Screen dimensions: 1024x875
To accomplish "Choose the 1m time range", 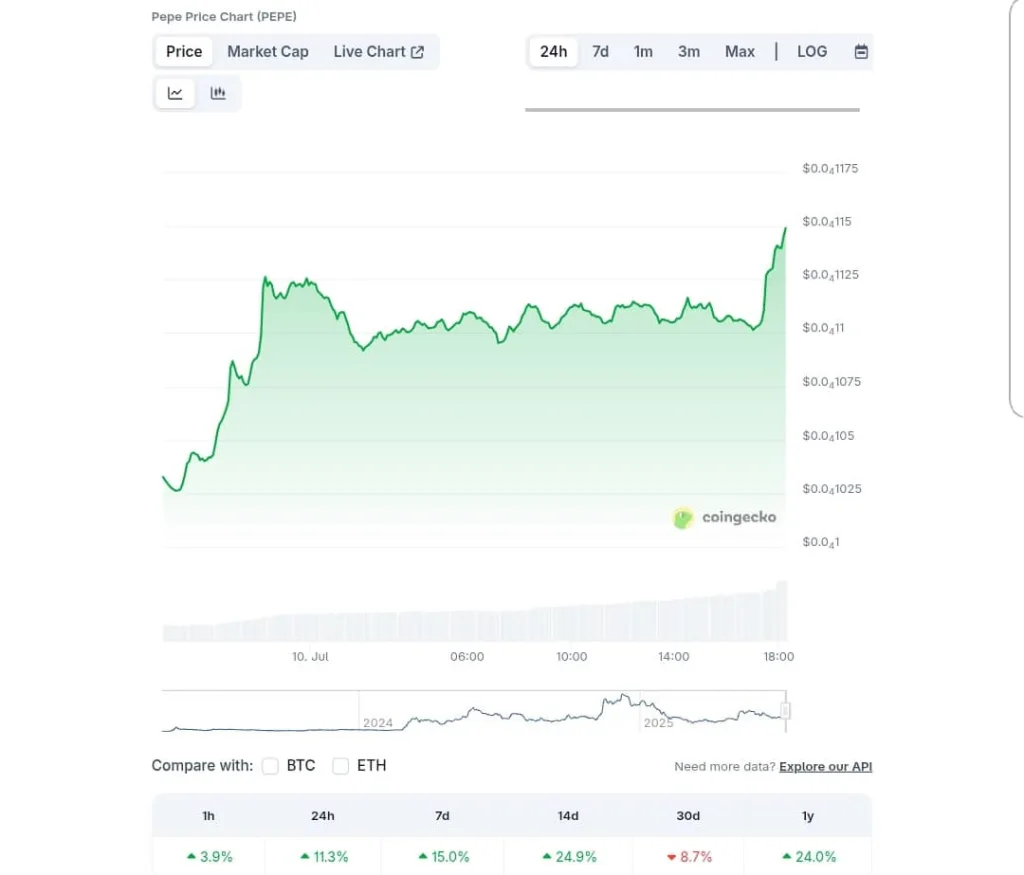I will (643, 52).
